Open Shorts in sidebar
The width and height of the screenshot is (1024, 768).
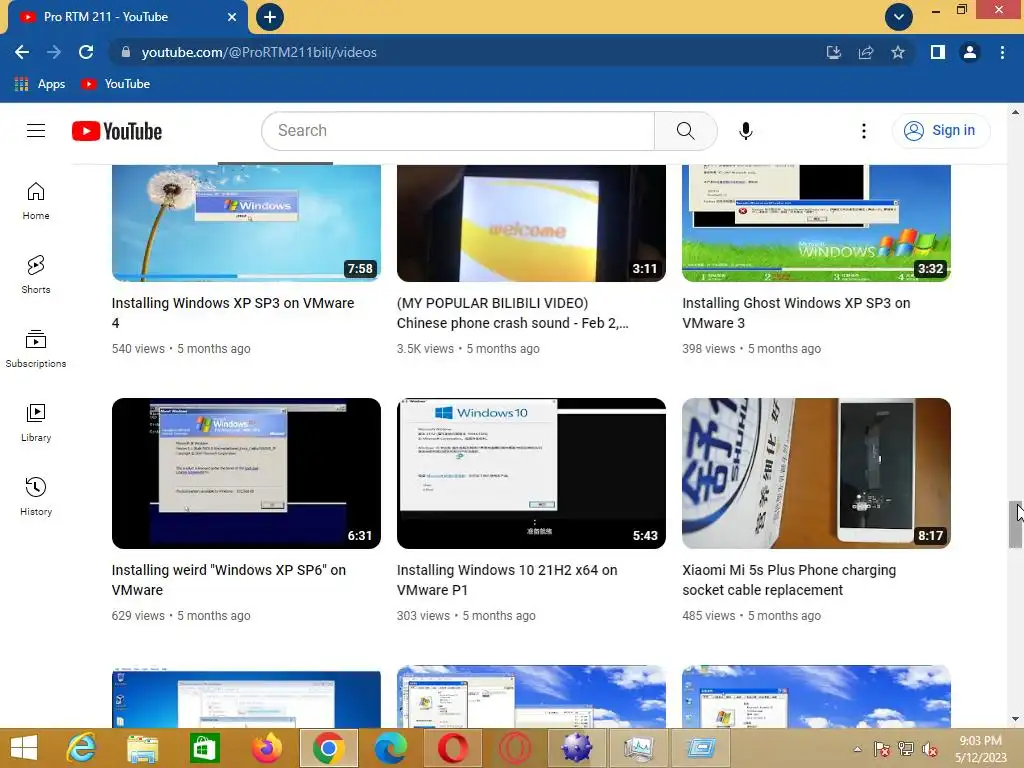pyautogui.click(x=36, y=275)
